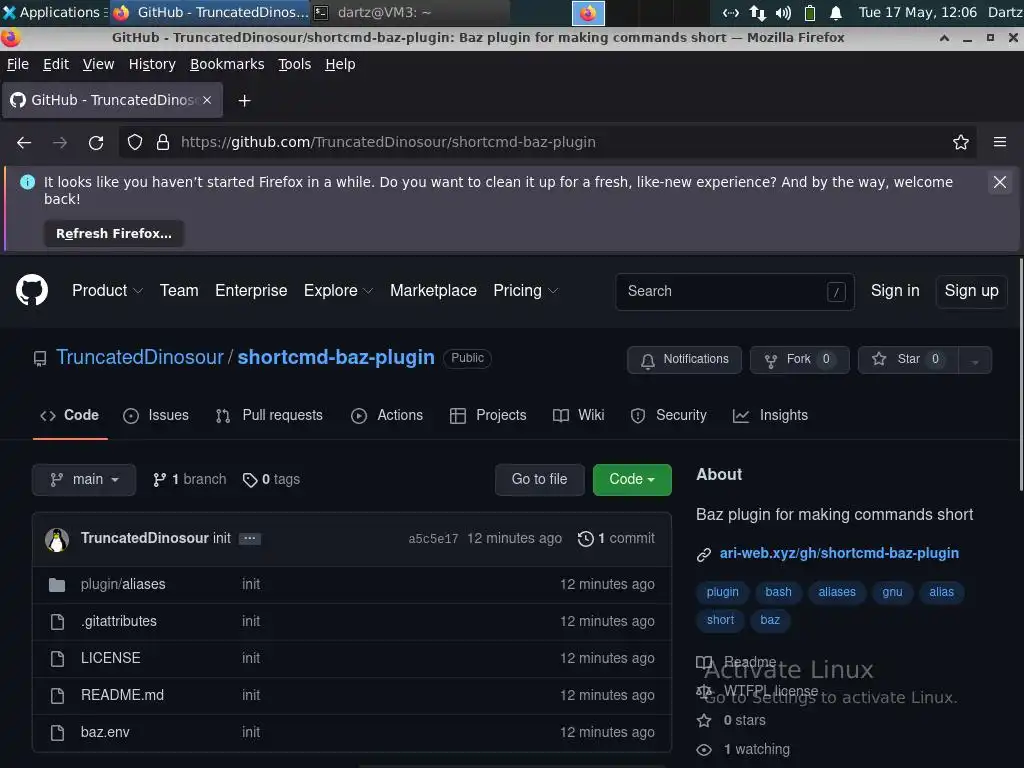Open the Firefox hamburger menu
1024x768 pixels.
tap(1000, 142)
